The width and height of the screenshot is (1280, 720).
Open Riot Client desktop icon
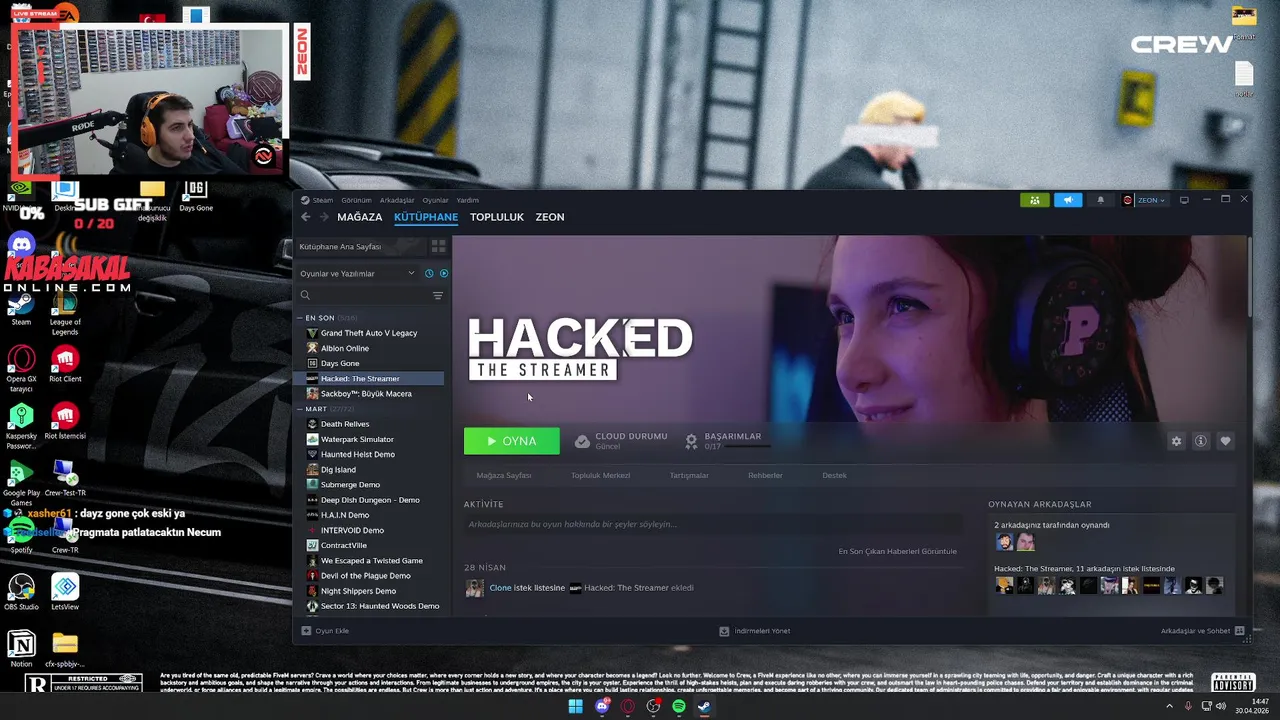(65, 364)
